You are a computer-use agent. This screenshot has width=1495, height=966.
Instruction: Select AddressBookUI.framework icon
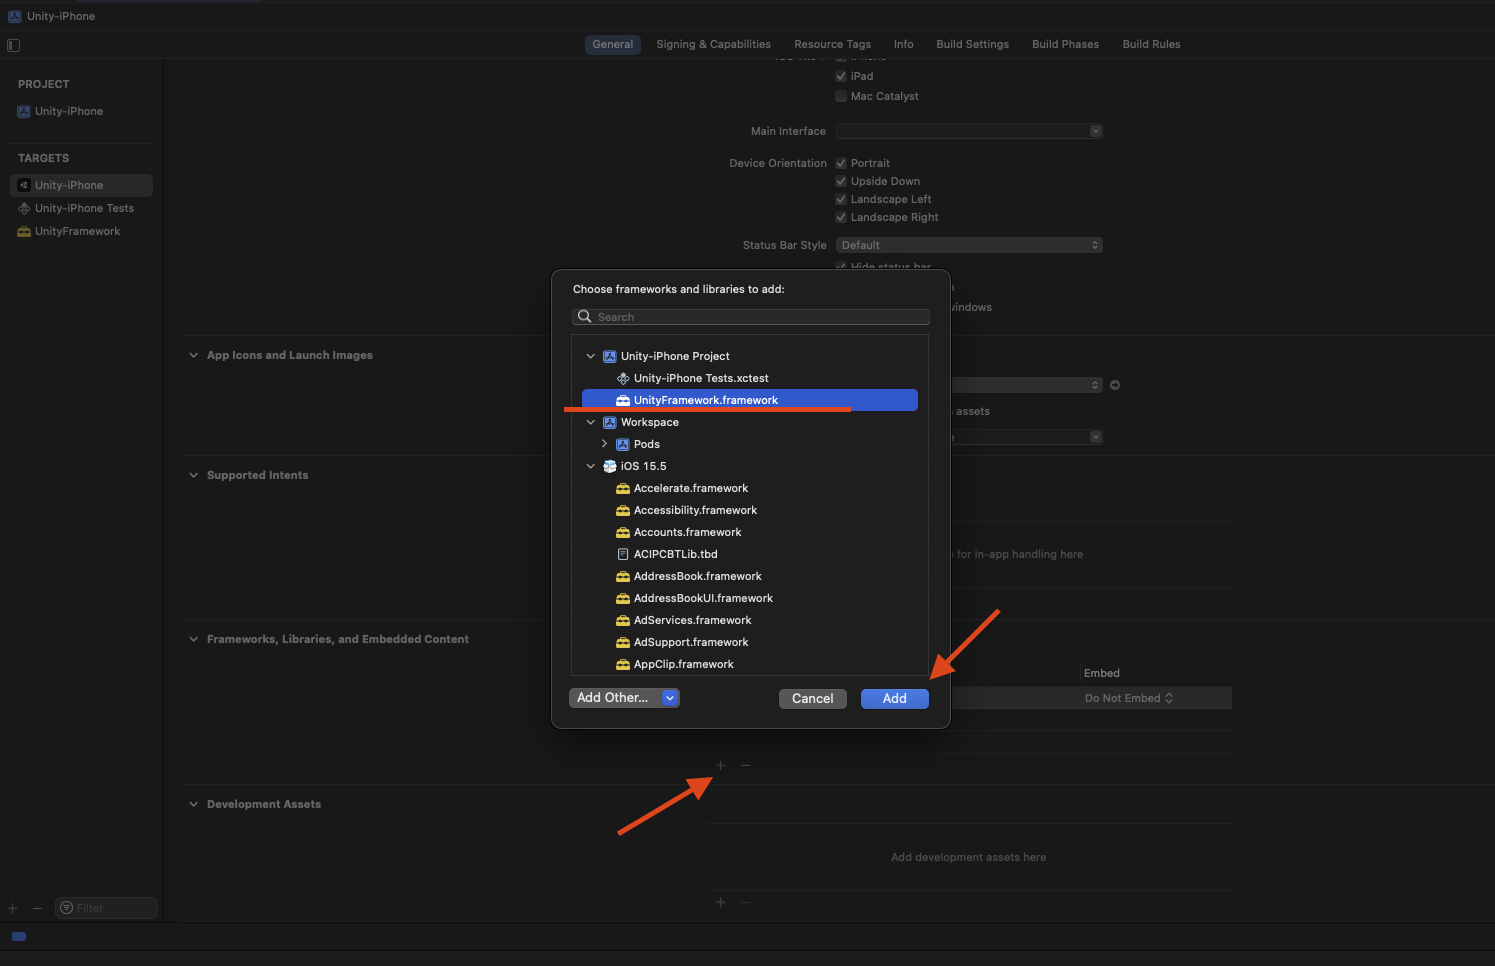click(x=623, y=598)
